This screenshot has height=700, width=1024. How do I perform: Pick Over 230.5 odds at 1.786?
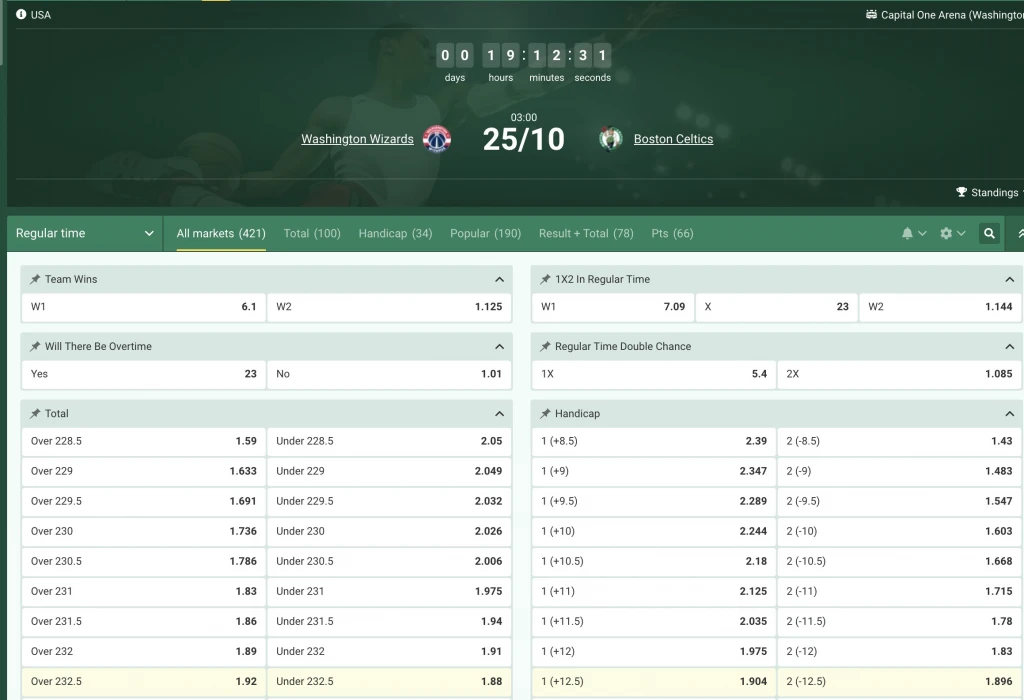[143, 561]
